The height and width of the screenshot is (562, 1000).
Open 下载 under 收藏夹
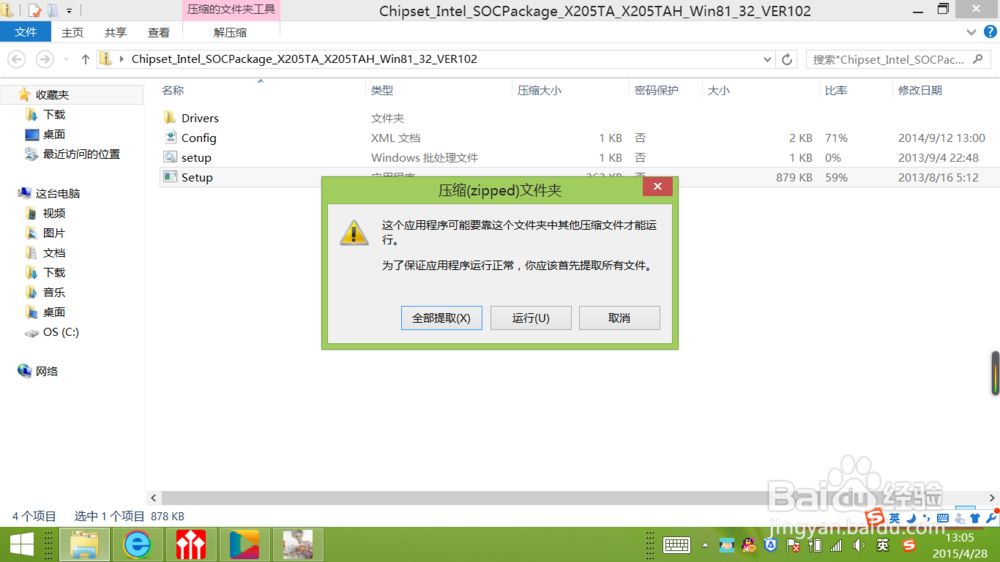tap(54, 115)
